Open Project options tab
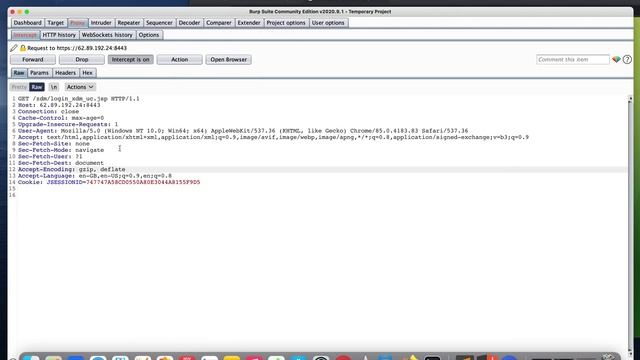Screen dimensions: 640x360 [286, 23]
